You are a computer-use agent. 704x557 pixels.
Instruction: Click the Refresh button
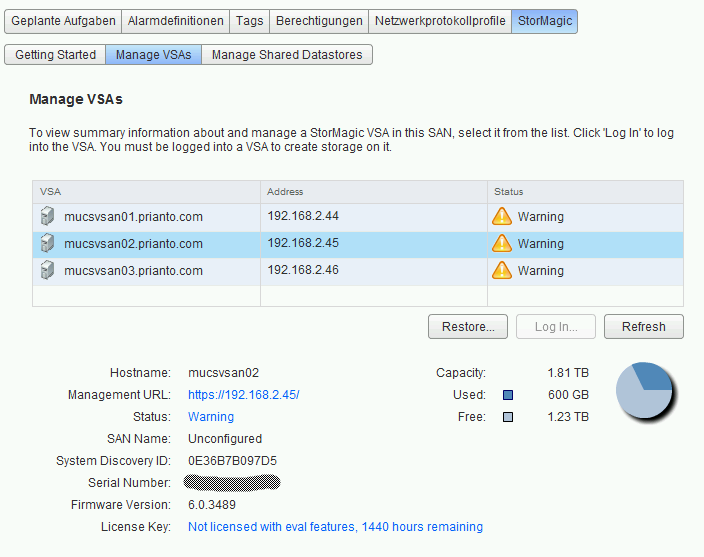(x=644, y=327)
